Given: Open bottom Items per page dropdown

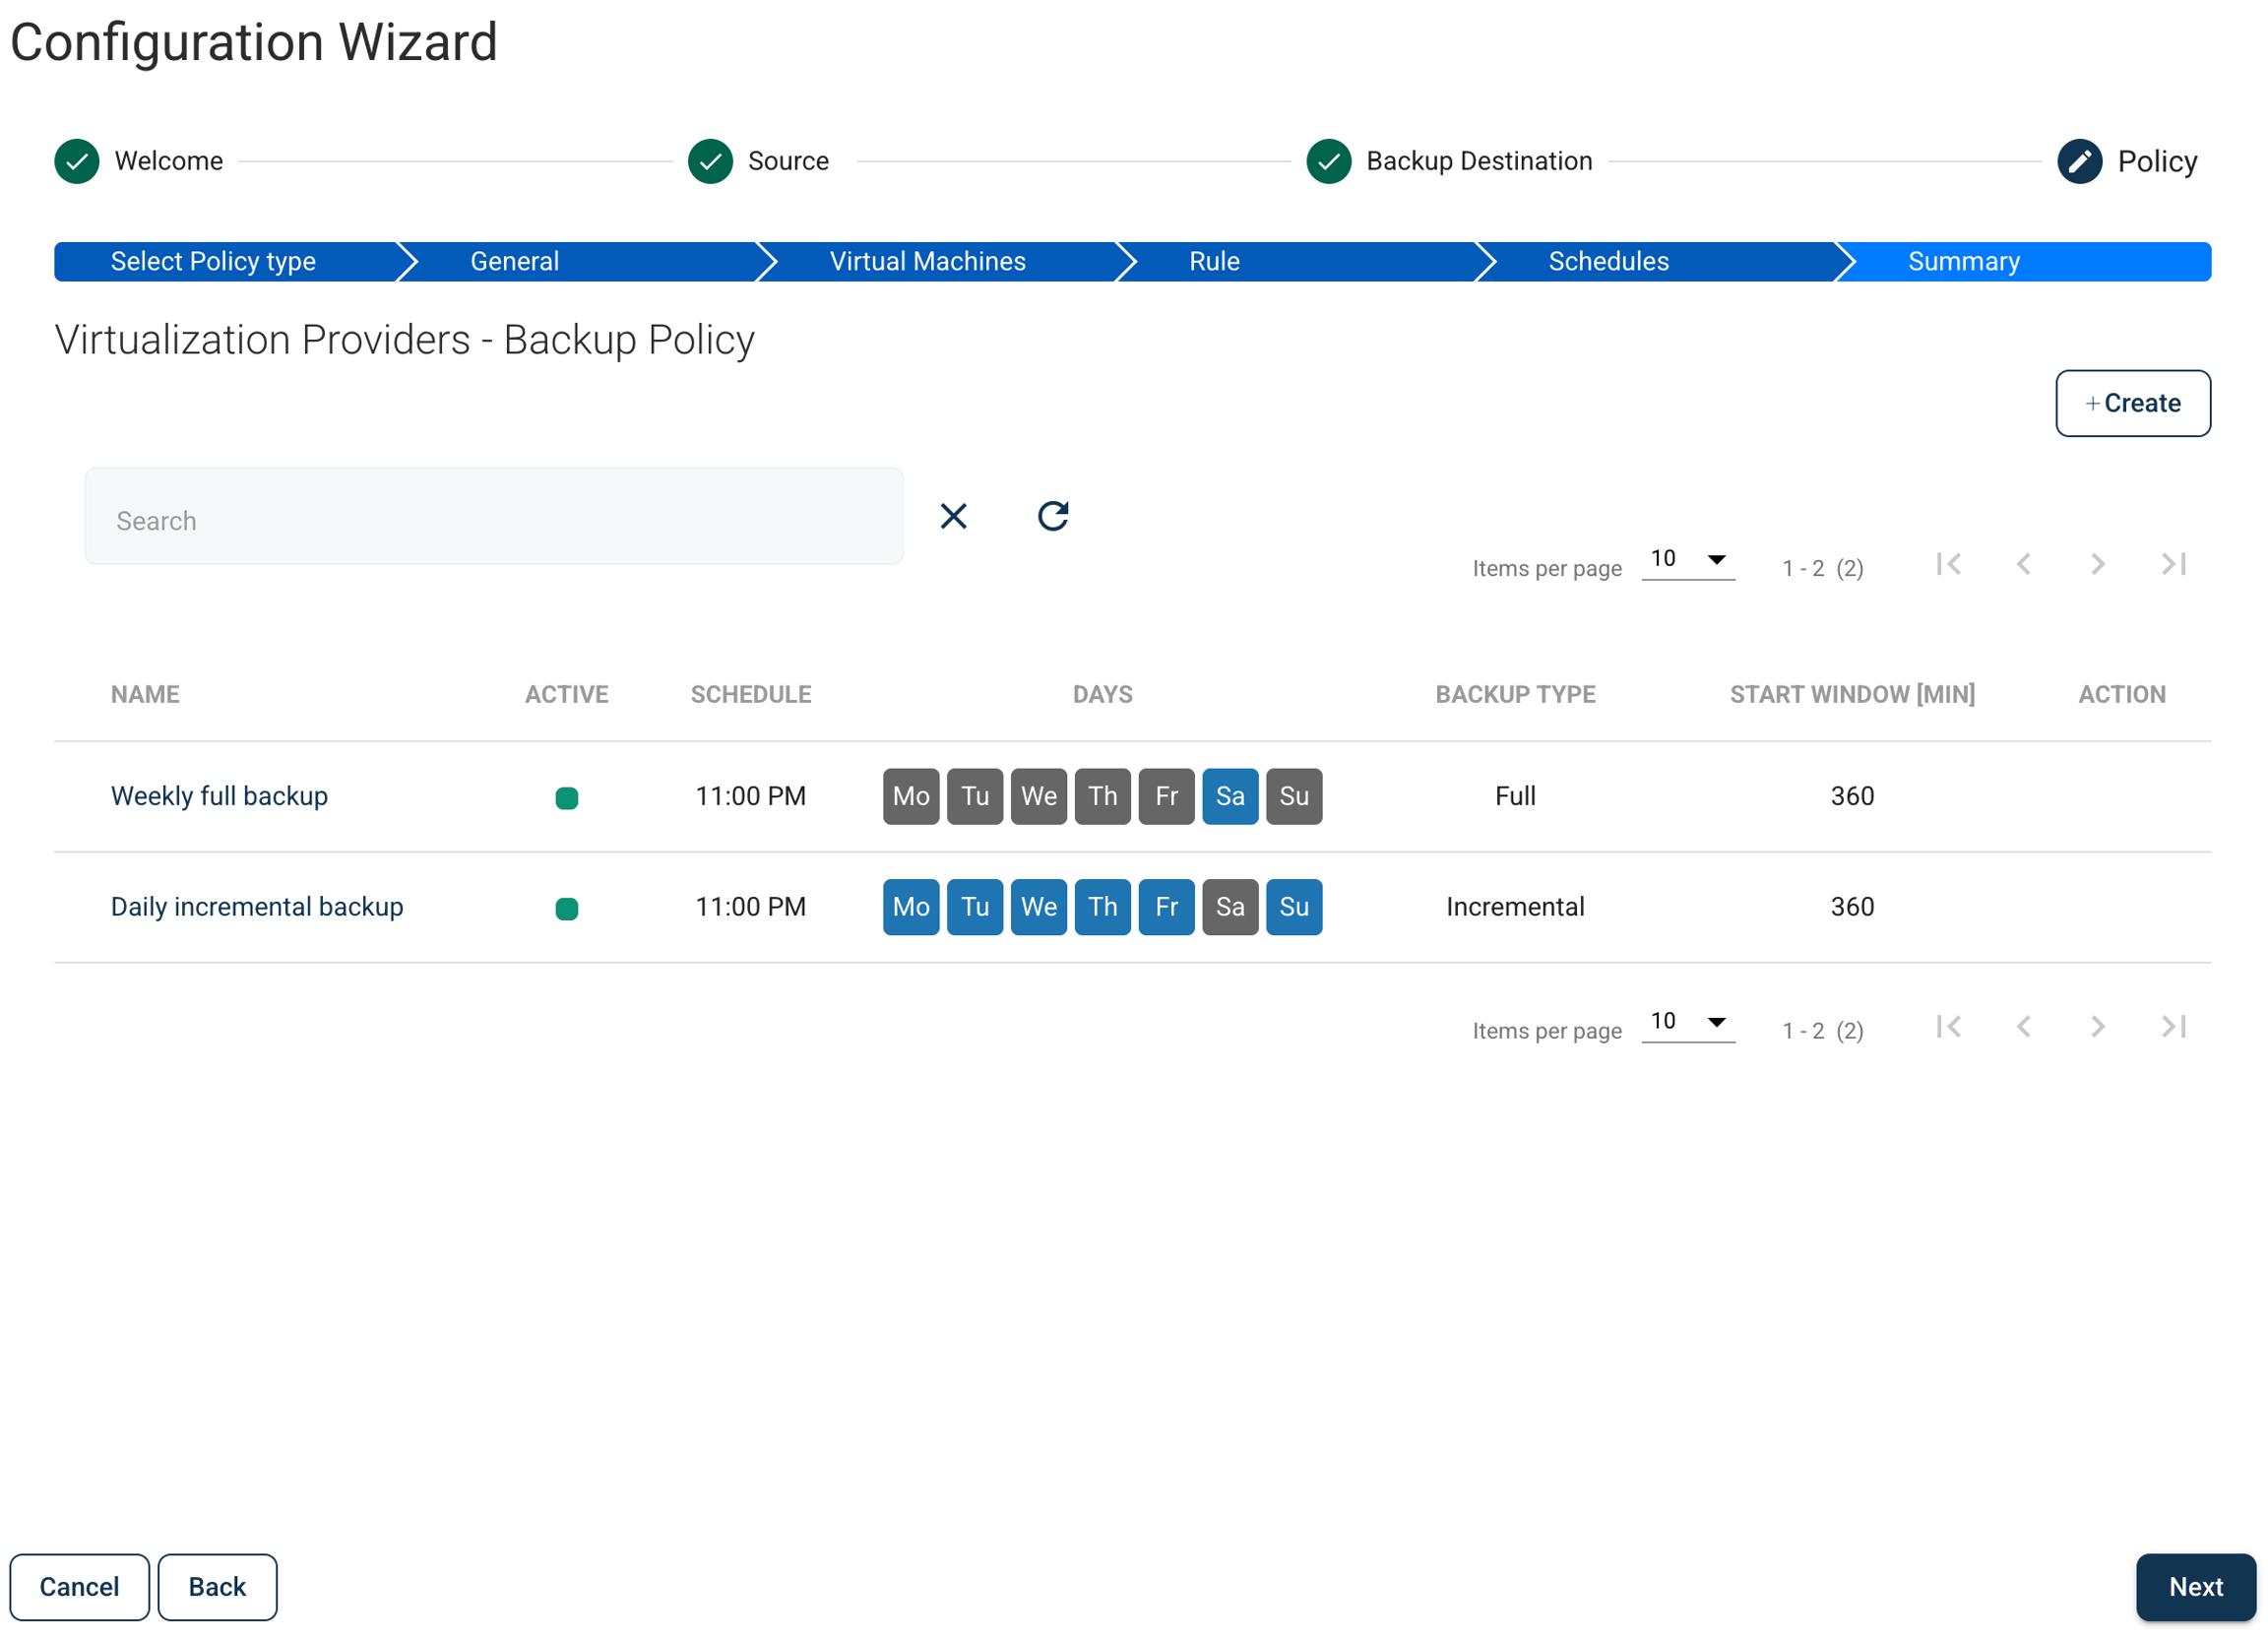Looking at the screenshot, I should 1688,1021.
